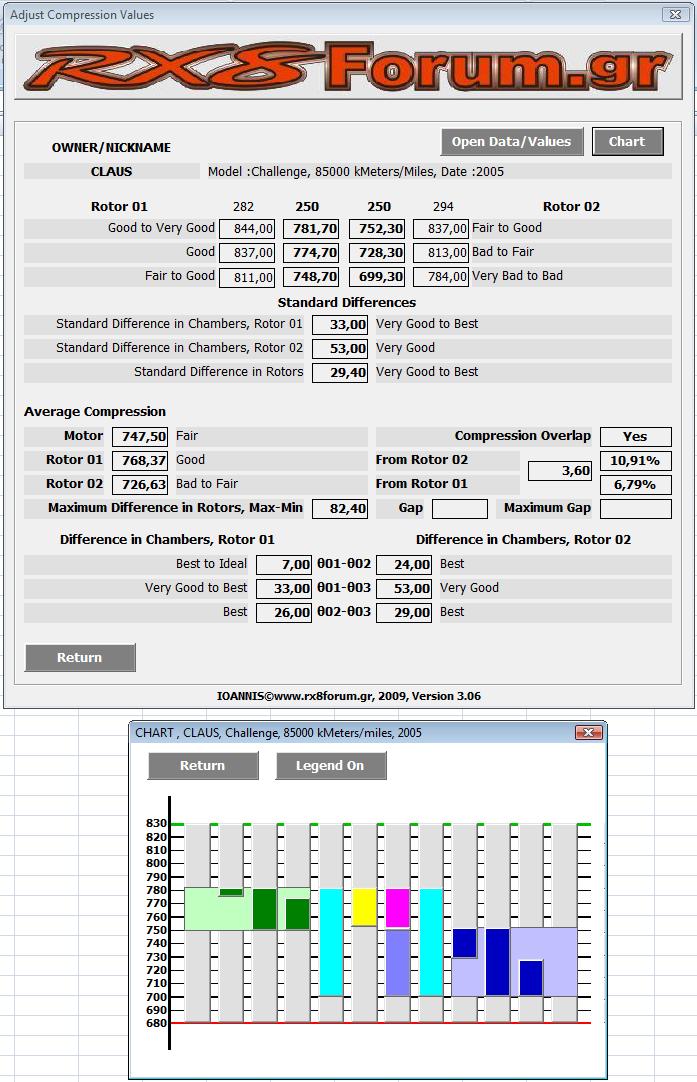Open the Chart view button

(627, 141)
